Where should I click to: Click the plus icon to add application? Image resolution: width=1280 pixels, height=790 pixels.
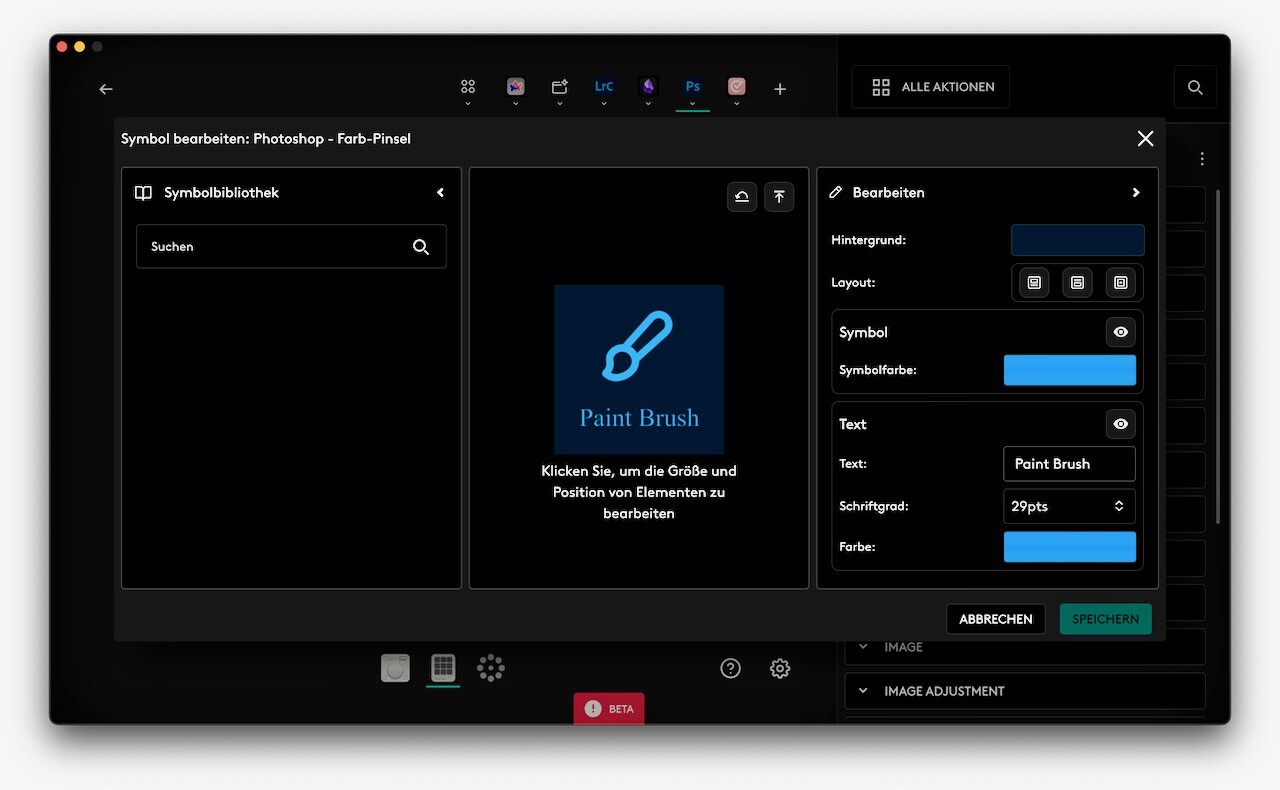[x=780, y=89]
